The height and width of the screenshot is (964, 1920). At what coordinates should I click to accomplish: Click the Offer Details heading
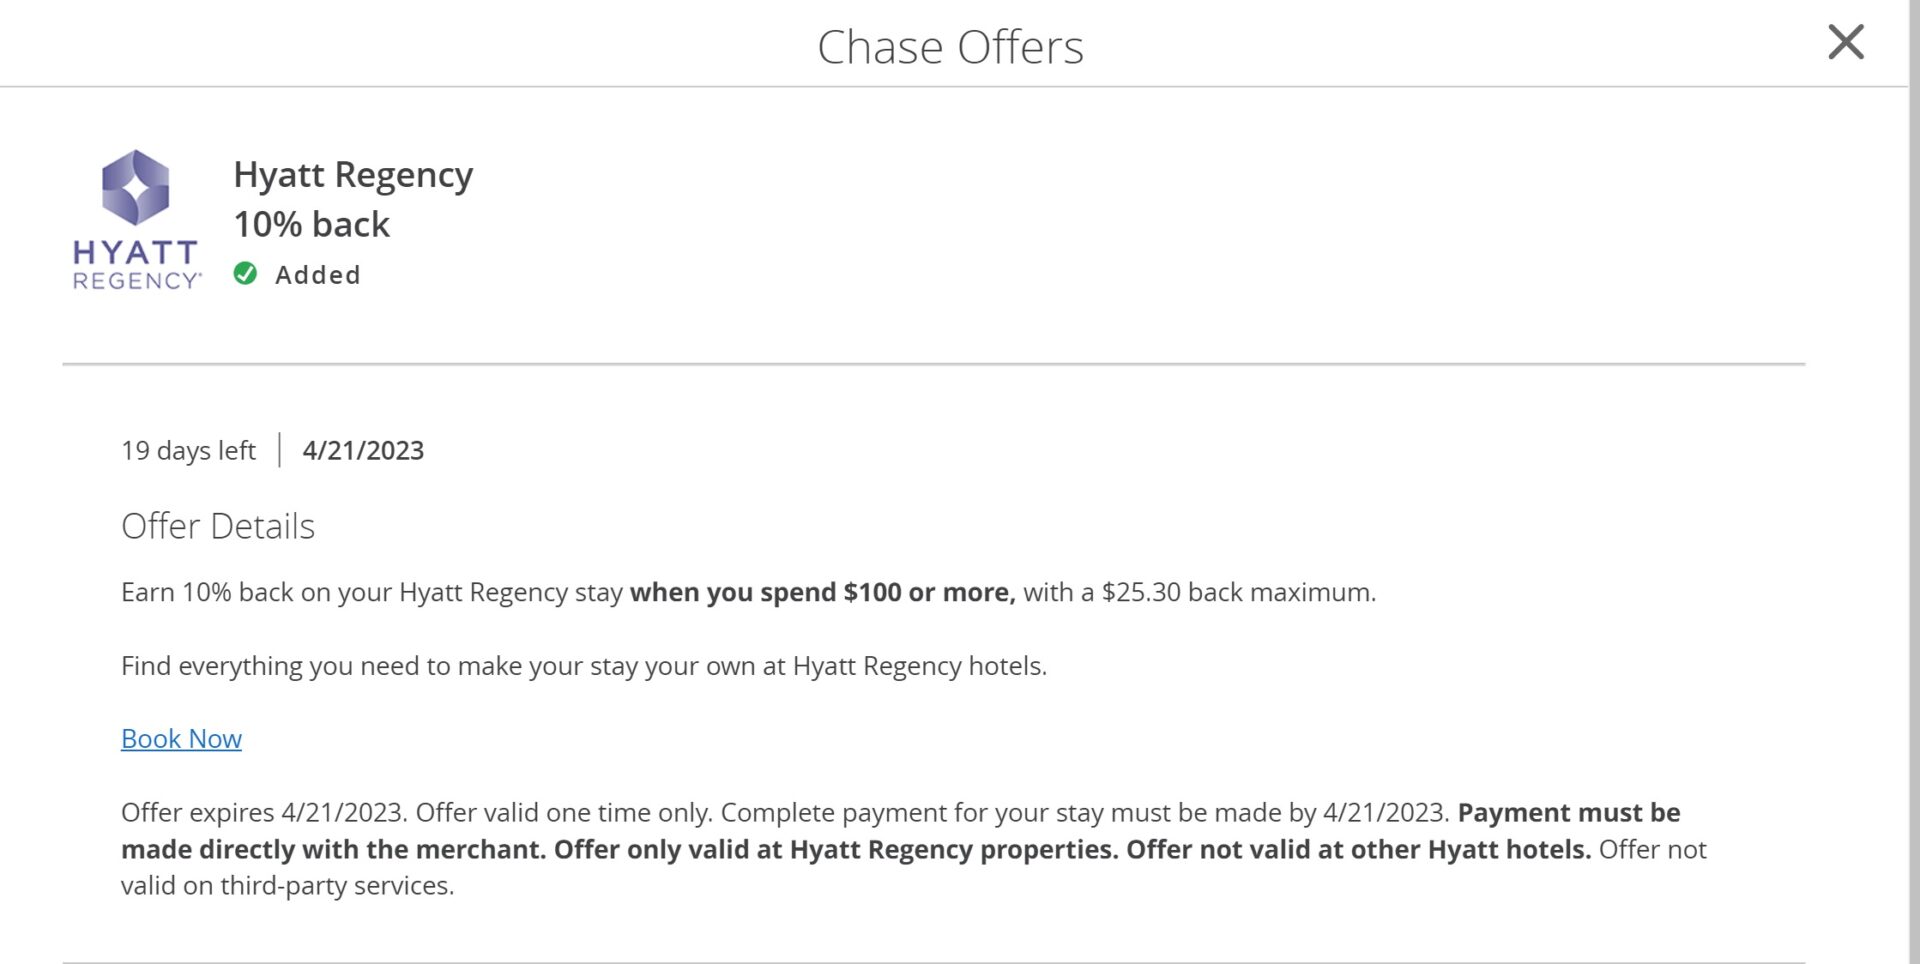tap(218, 525)
